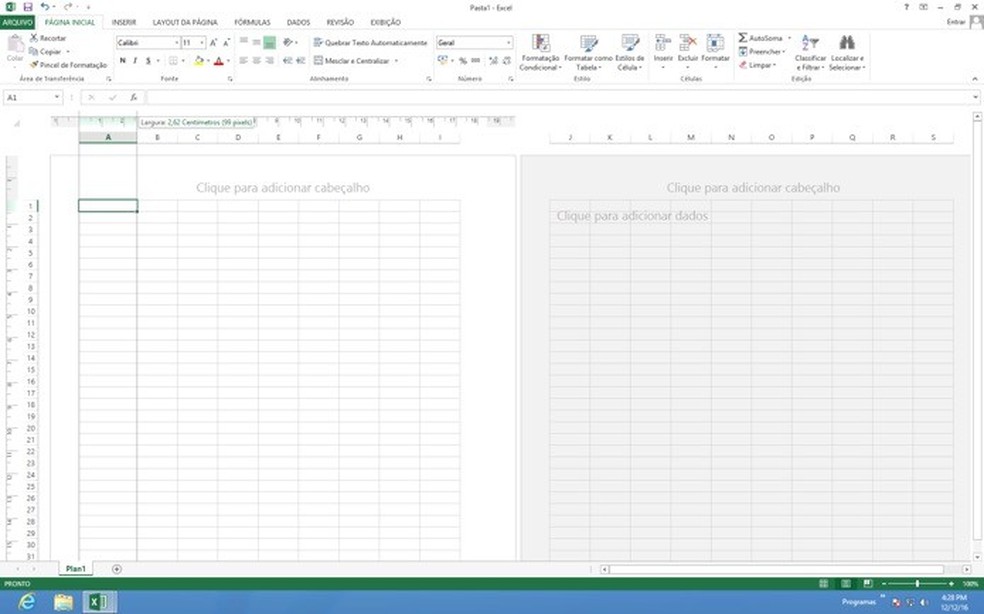This screenshot has height=614, width=984.
Task: Click the formula bar input field
Action: [x=558, y=97]
